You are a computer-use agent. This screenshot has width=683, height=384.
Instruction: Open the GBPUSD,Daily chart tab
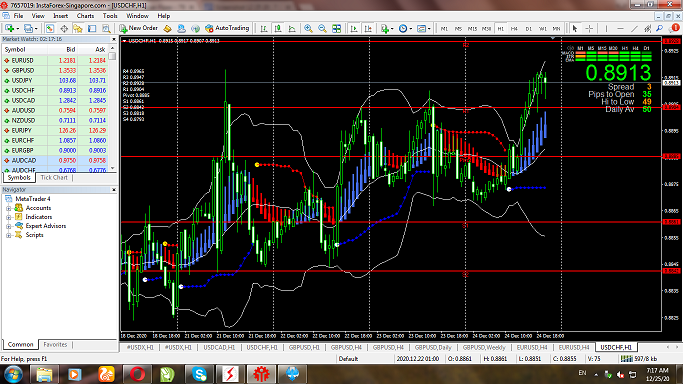433,347
